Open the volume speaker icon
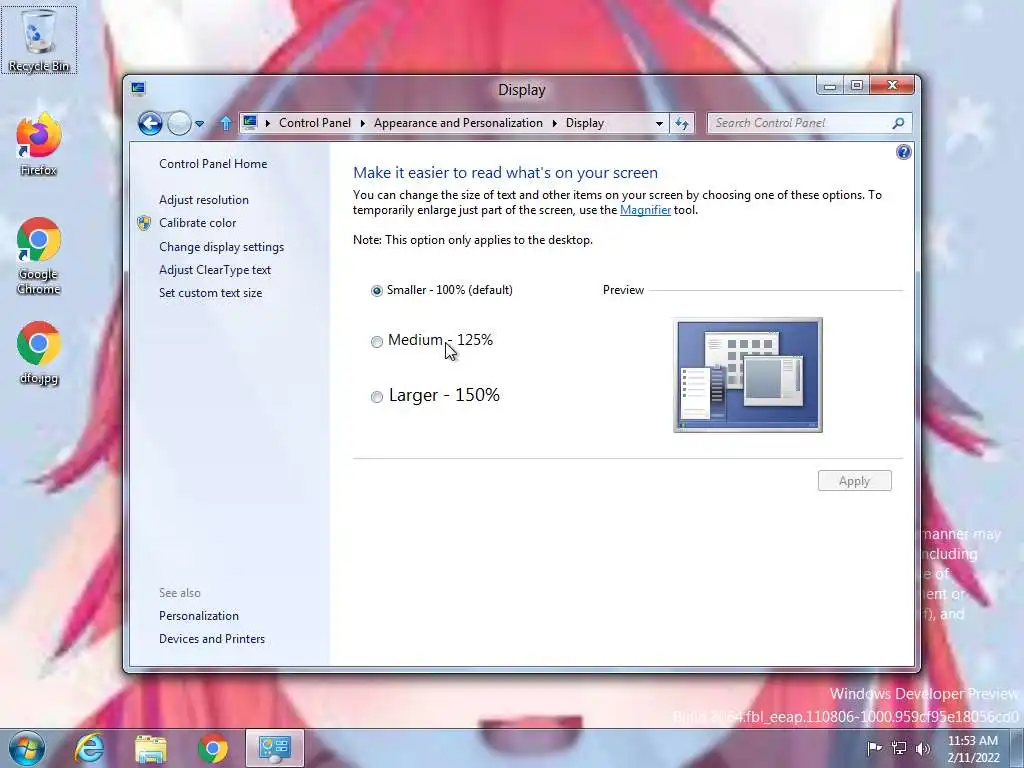Viewport: 1024px width, 768px height. coord(923,748)
